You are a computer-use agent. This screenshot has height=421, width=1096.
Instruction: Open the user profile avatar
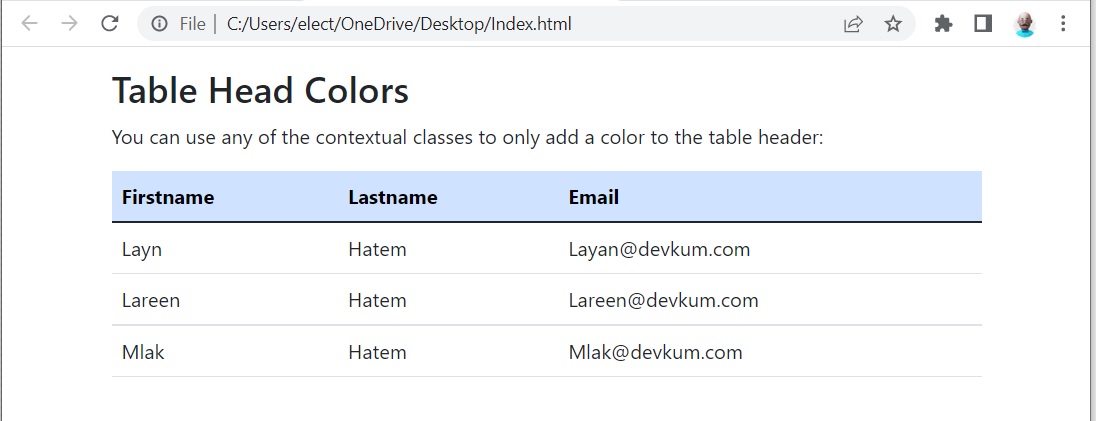coord(1024,24)
